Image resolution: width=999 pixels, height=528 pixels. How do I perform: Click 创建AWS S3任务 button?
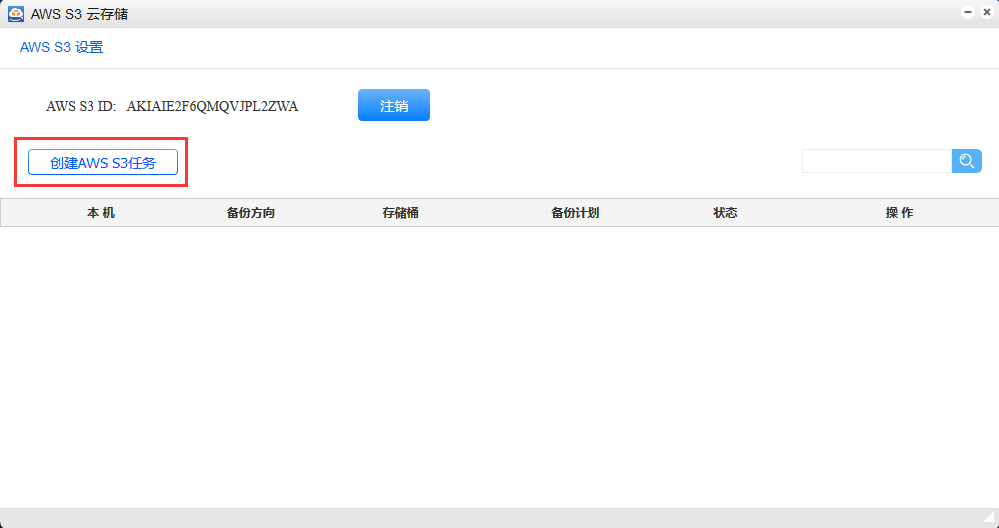click(103, 162)
